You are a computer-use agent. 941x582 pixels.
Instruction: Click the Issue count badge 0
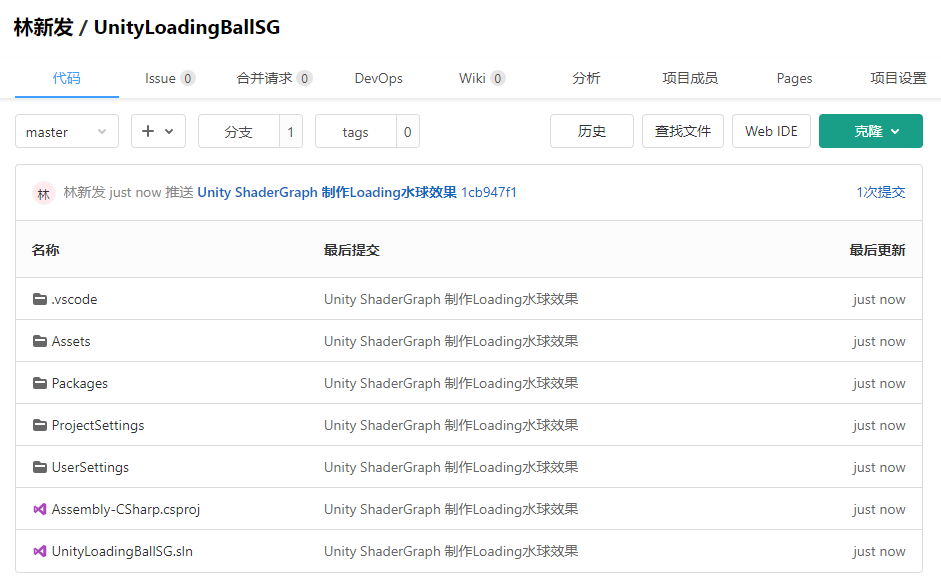pyautogui.click(x=188, y=78)
